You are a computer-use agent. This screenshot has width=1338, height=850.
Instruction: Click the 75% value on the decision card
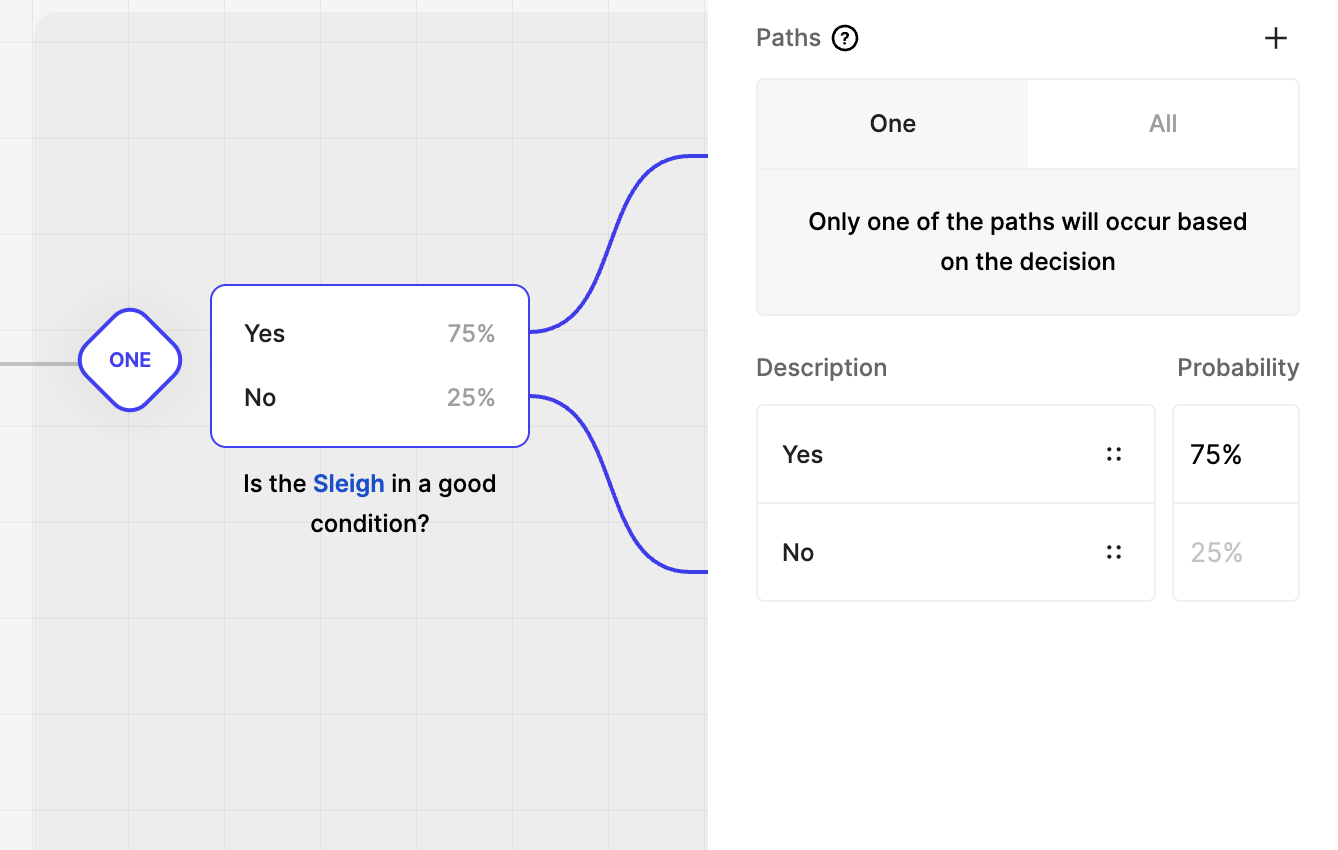click(x=471, y=334)
